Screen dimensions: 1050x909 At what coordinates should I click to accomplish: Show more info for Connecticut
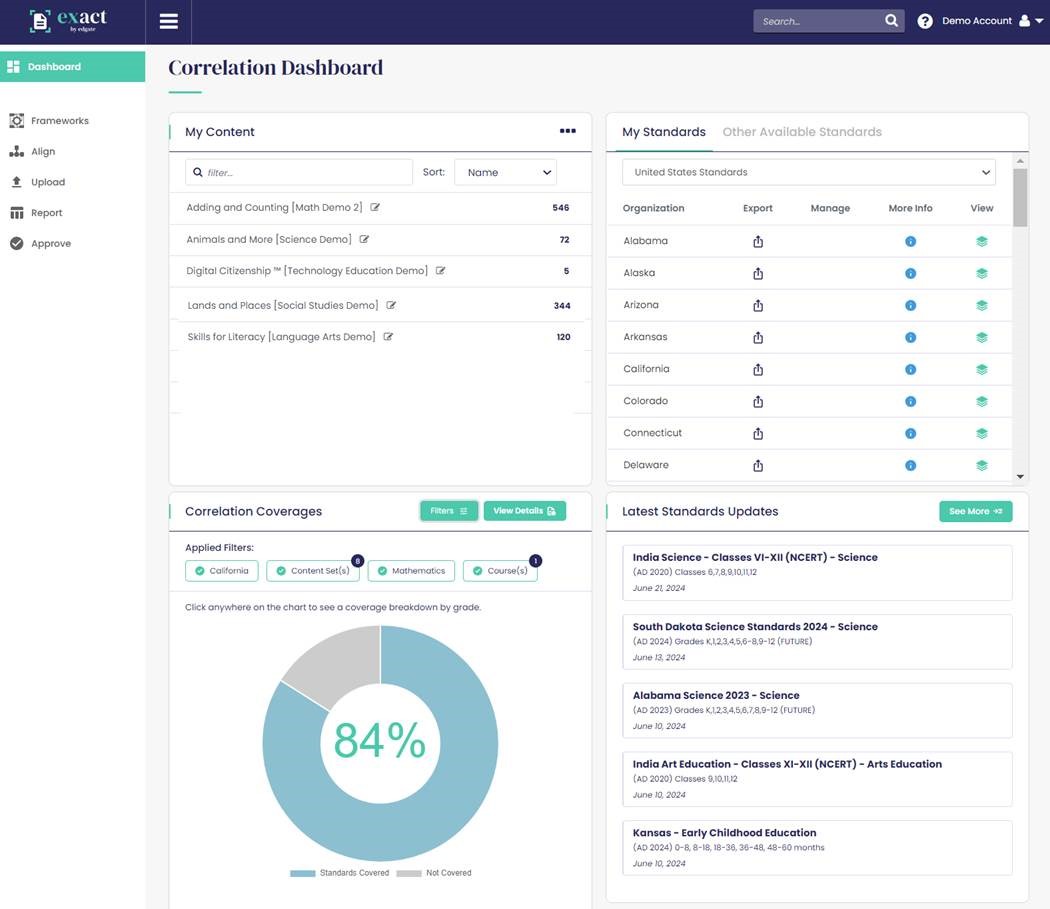click(x=910, y=433)
